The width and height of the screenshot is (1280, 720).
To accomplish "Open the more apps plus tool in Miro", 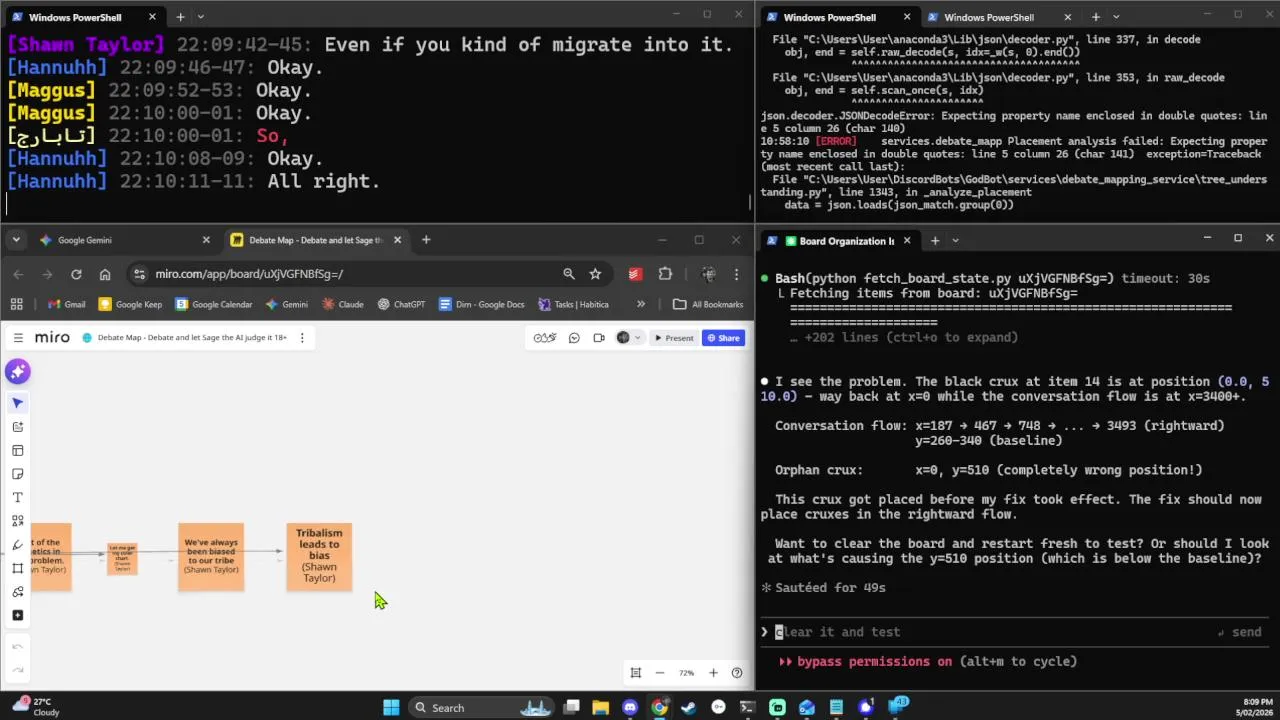I will (x=17, y=615).
